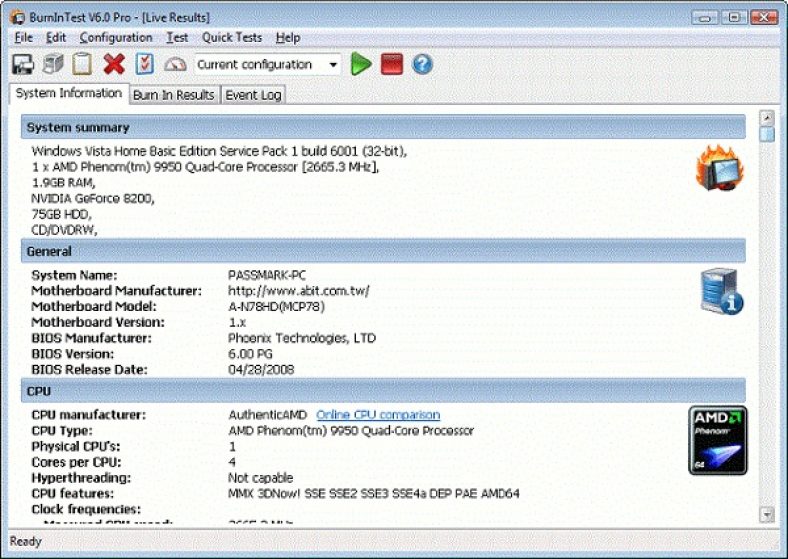Click the print results toolbar icon

52,64
